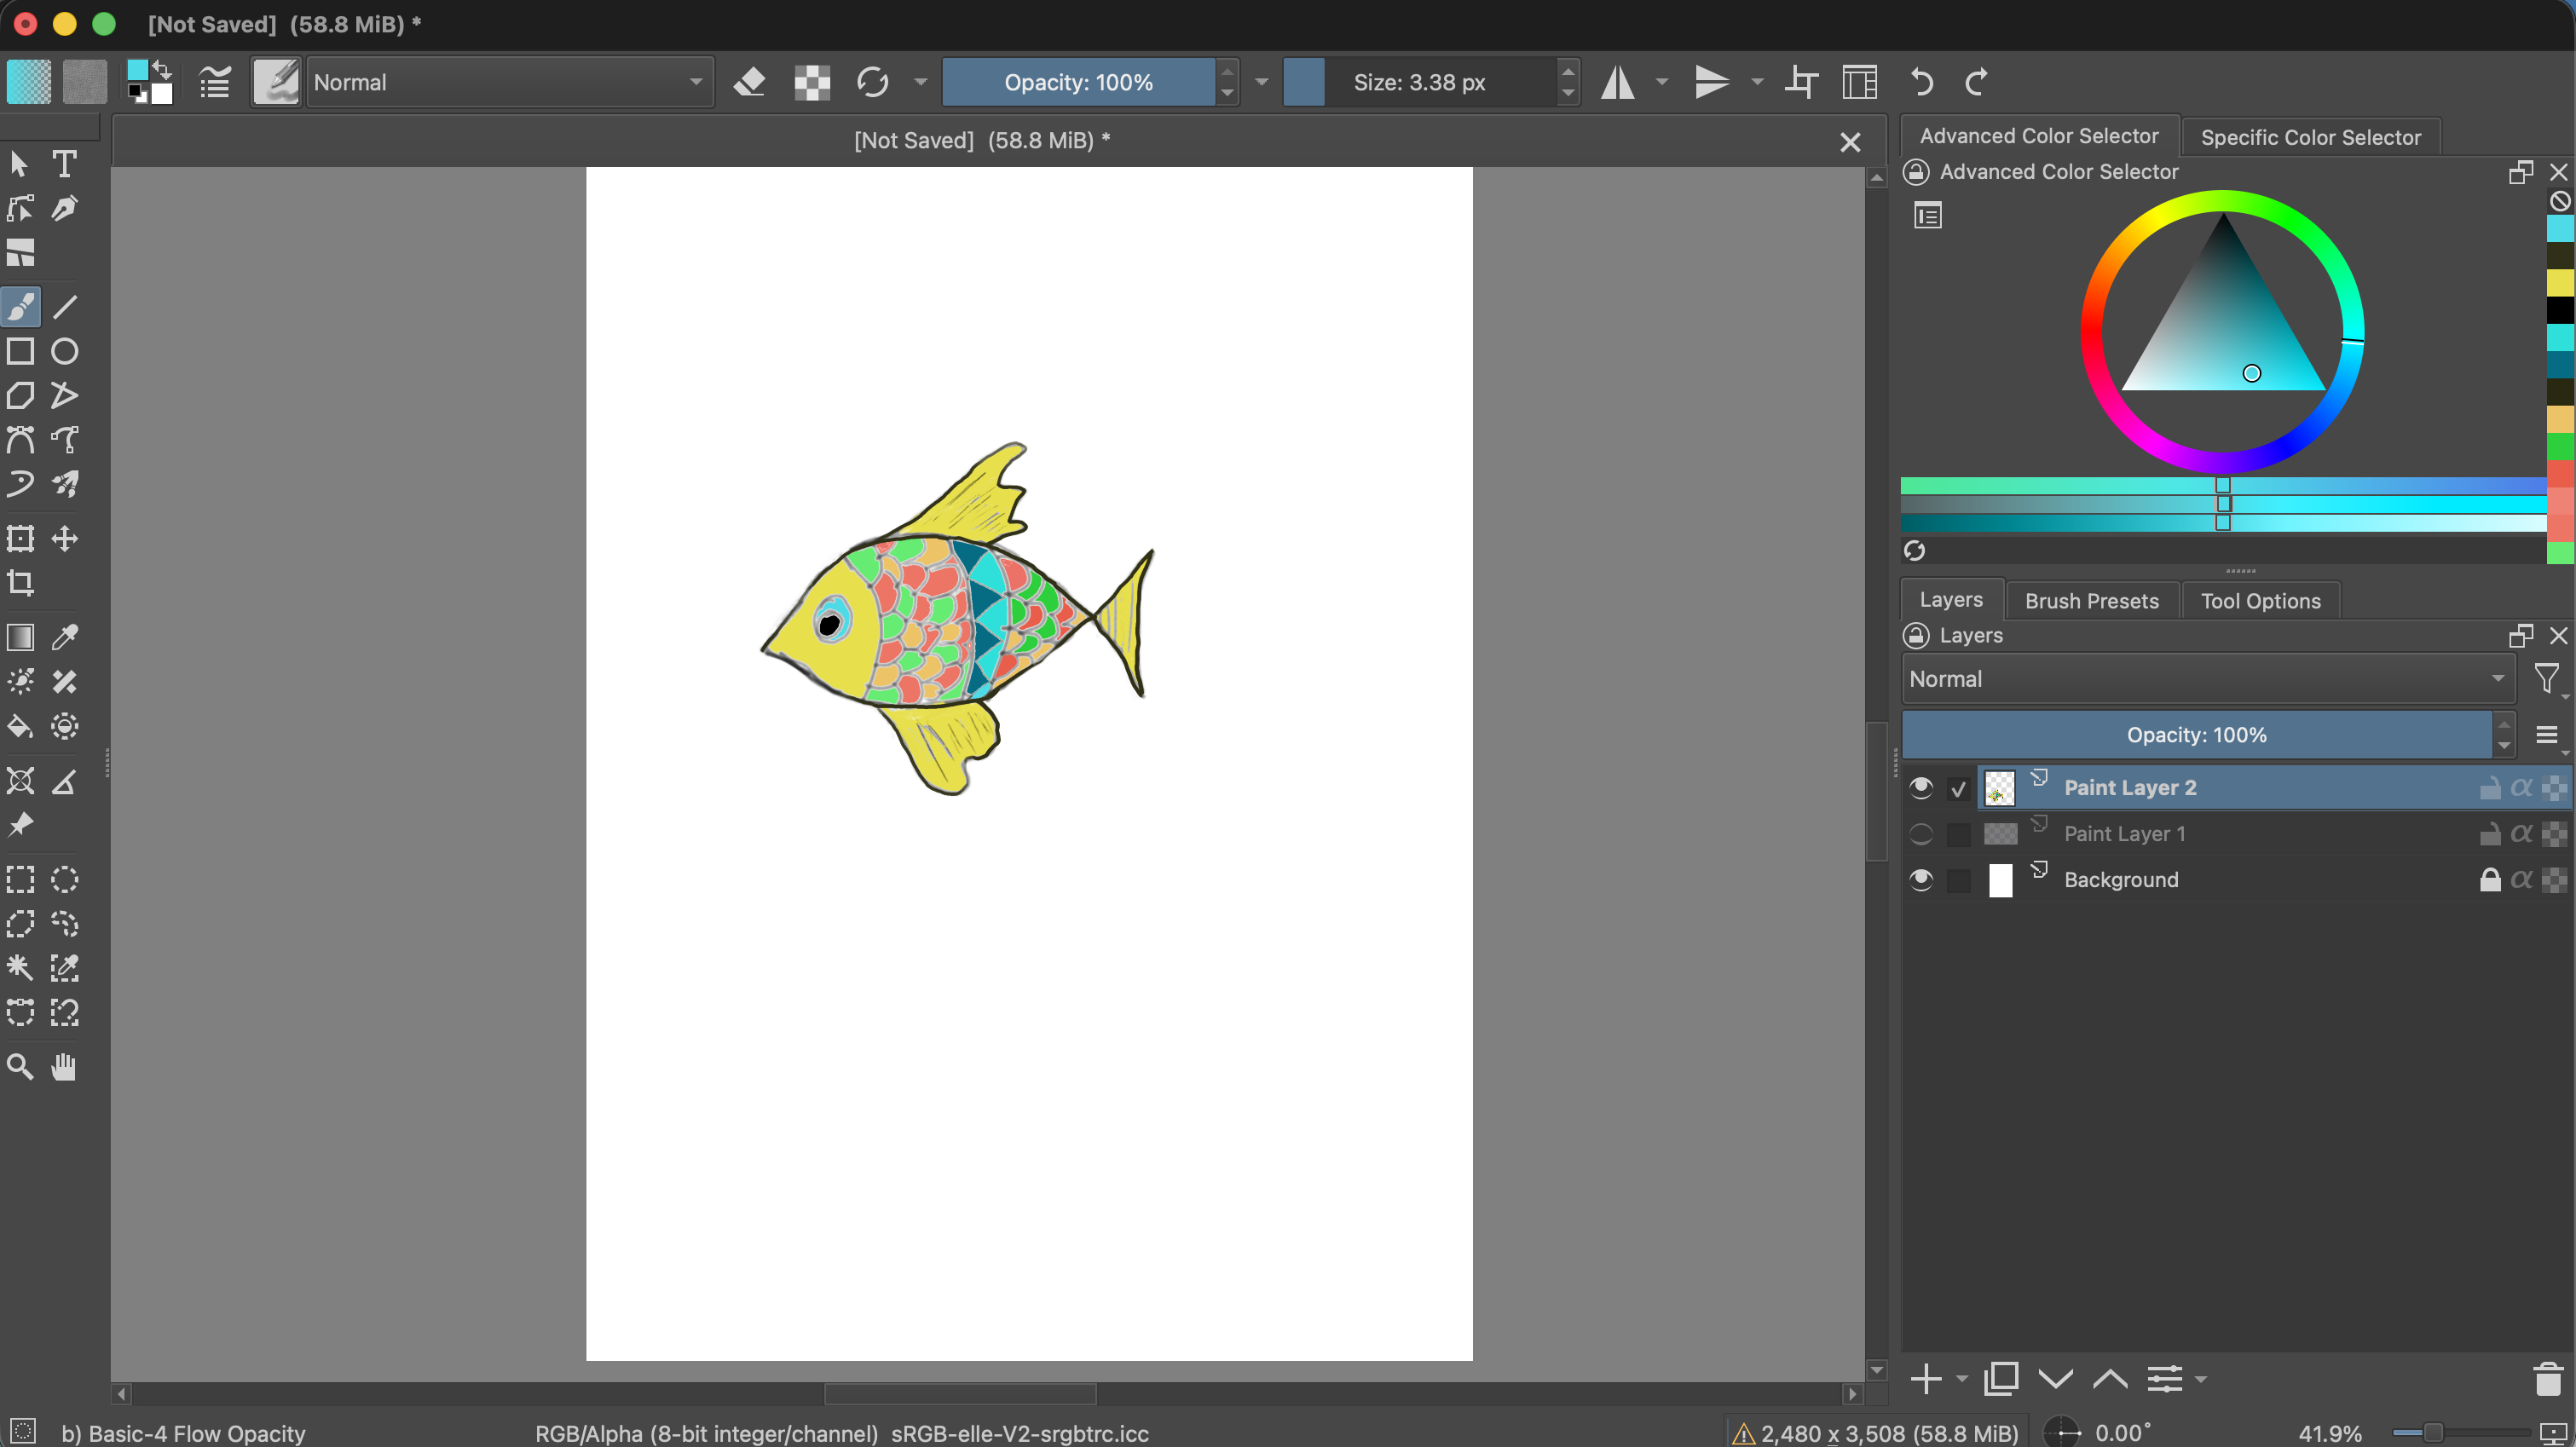Select the Rectangular Selection tool

(x=21, y=879)
